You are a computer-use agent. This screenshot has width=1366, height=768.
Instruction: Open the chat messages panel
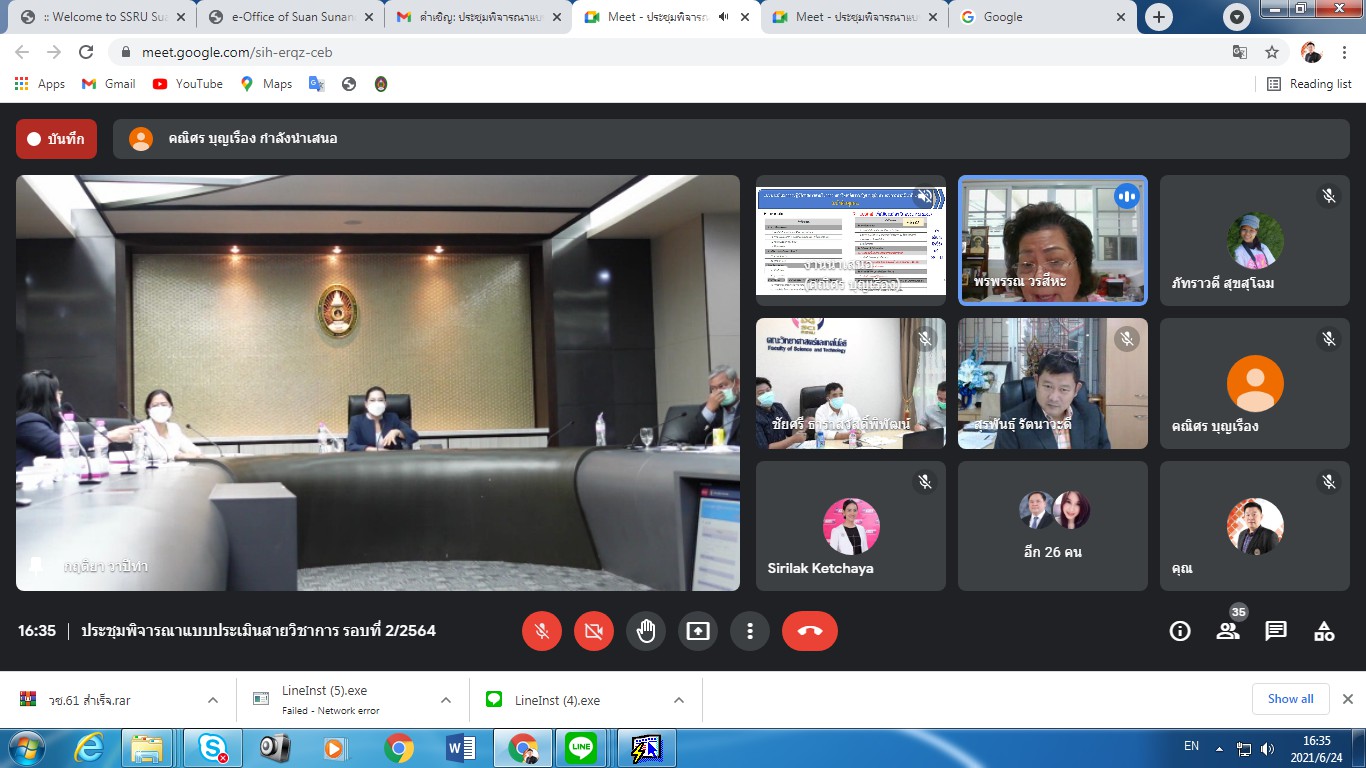1276,631
